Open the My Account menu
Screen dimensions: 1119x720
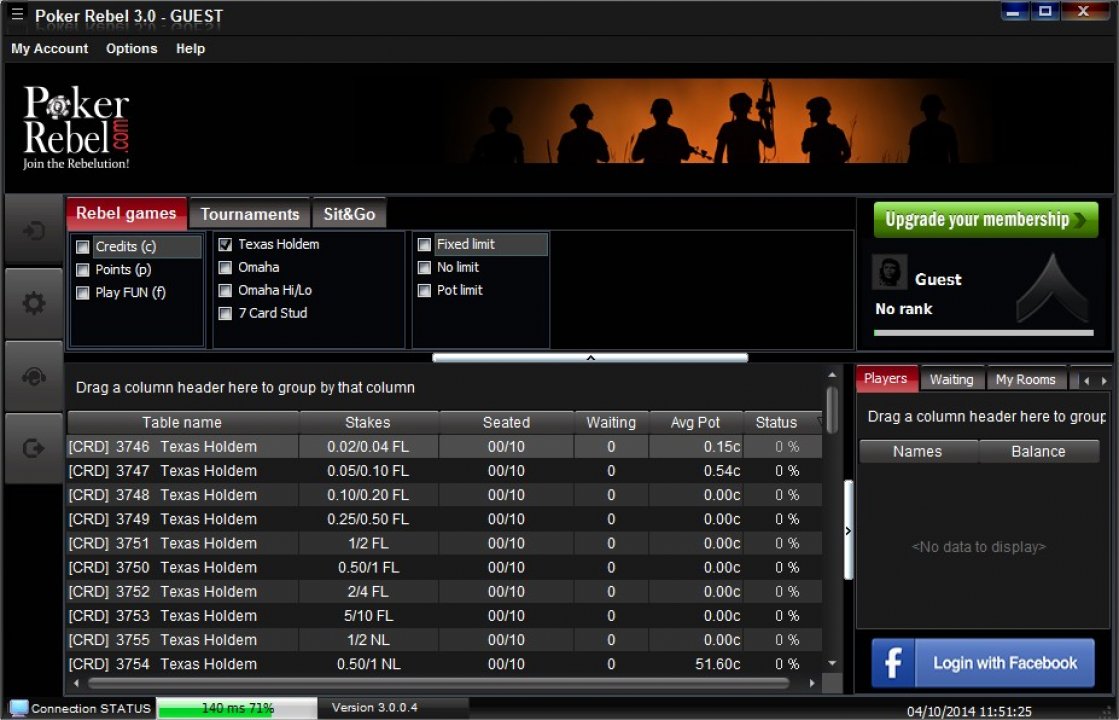click(49, 49)
